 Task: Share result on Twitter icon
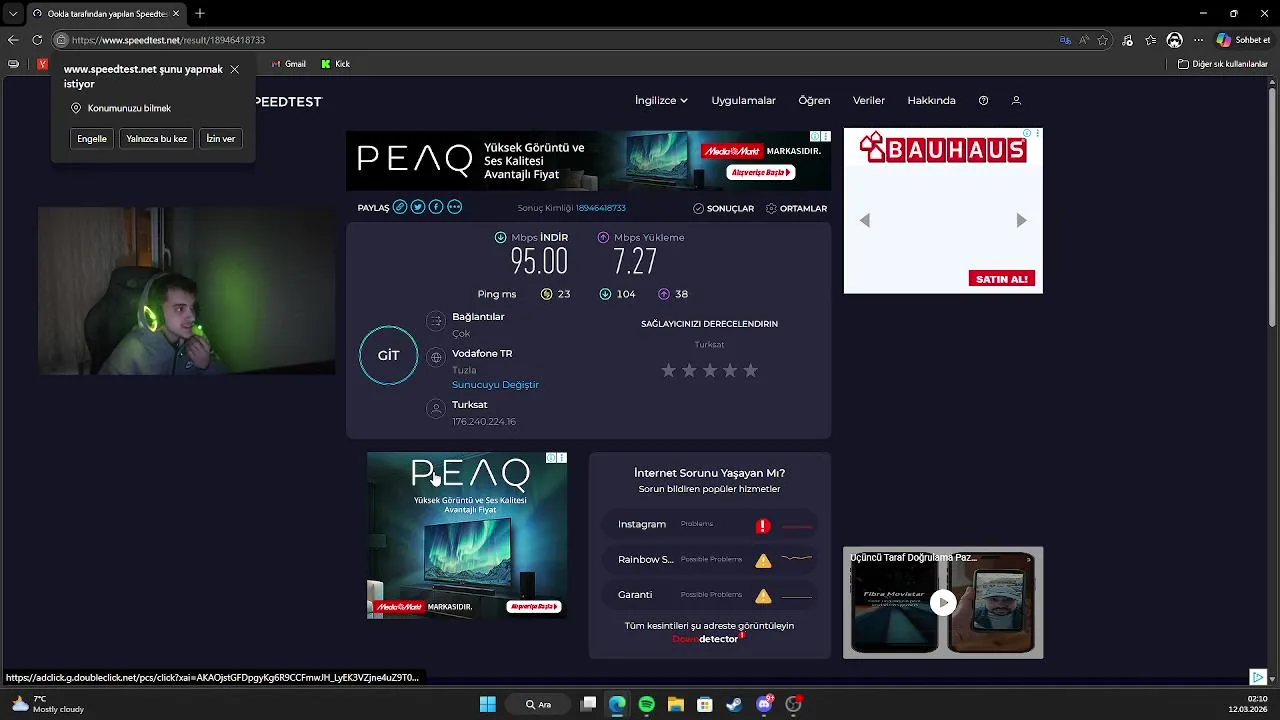pyautogui.click(x=418, y=207)
